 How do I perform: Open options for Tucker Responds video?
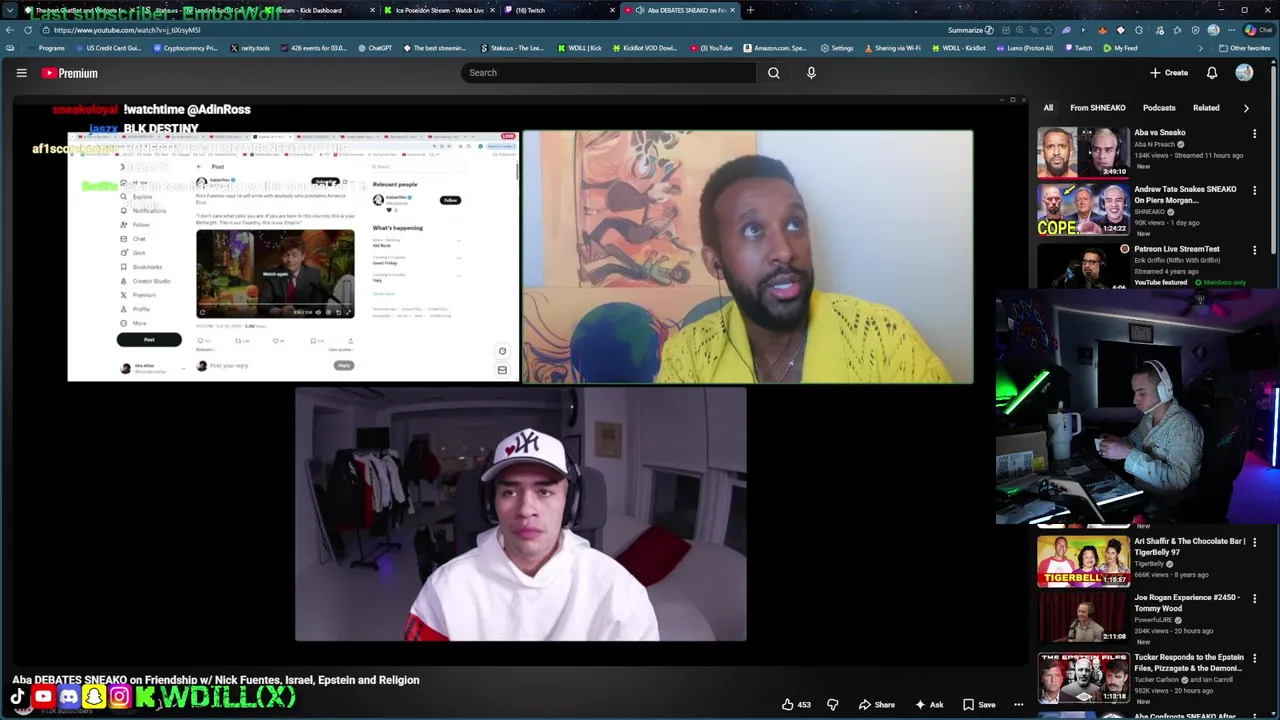[x=1254, y=658]
